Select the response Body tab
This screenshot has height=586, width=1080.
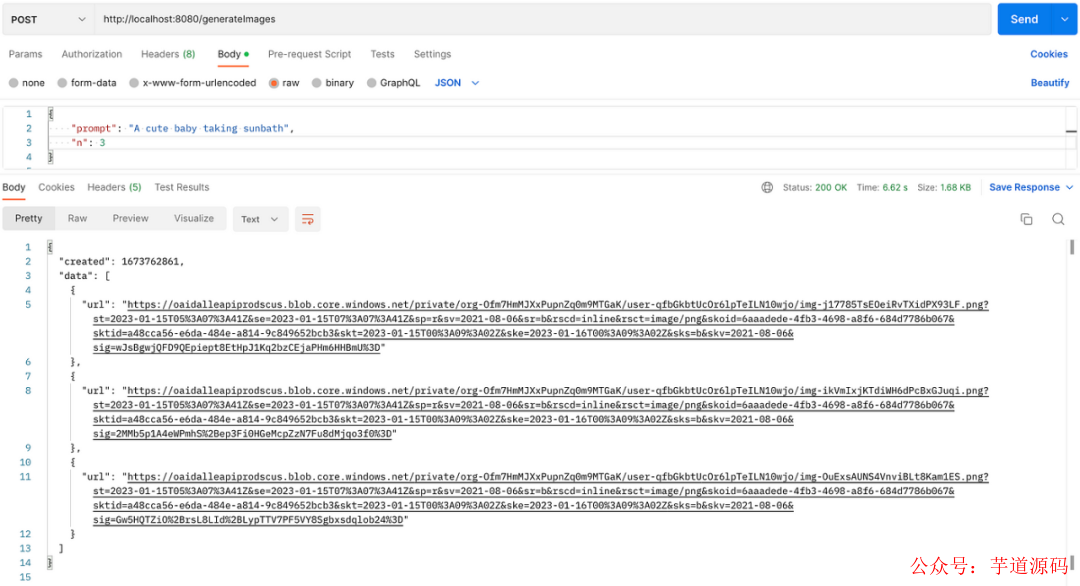[x=14, y=187]
